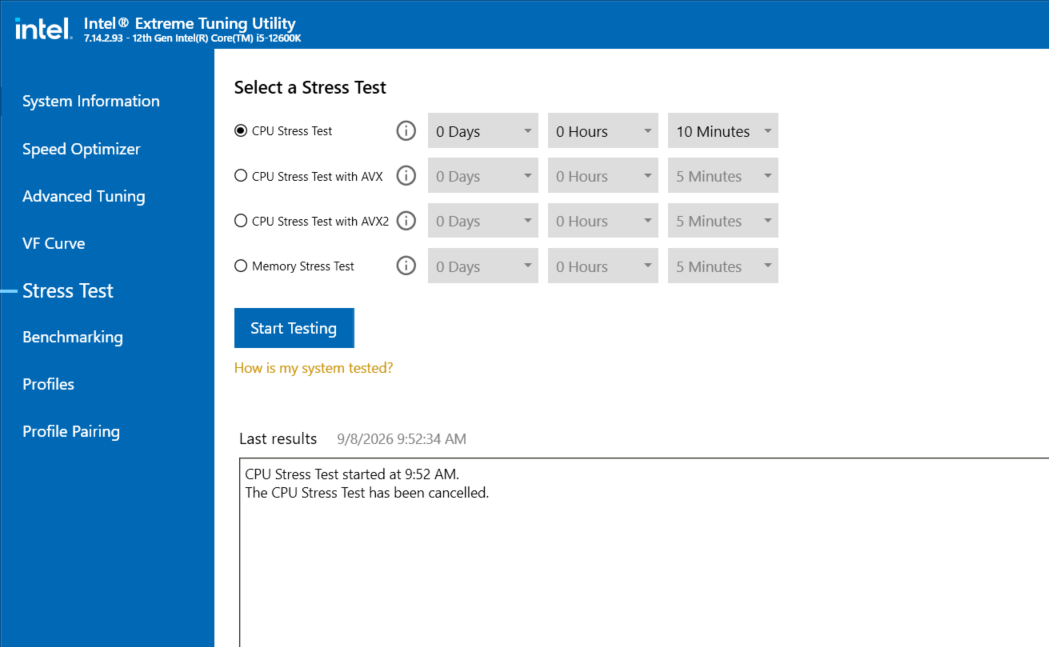Click the 'Select a Stress Test' heading
The height and width of the screenshot is (647, 1049).
click(310, 88)
